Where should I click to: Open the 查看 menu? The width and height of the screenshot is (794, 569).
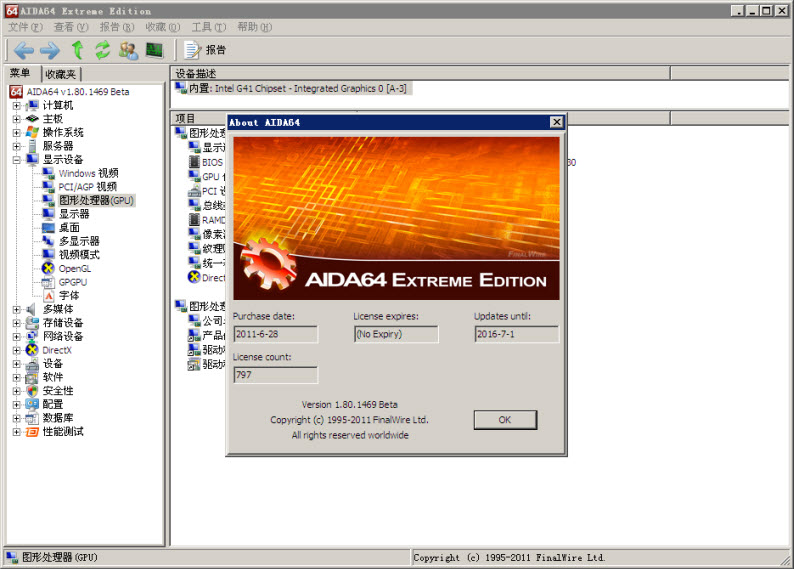tap(71, 27)
